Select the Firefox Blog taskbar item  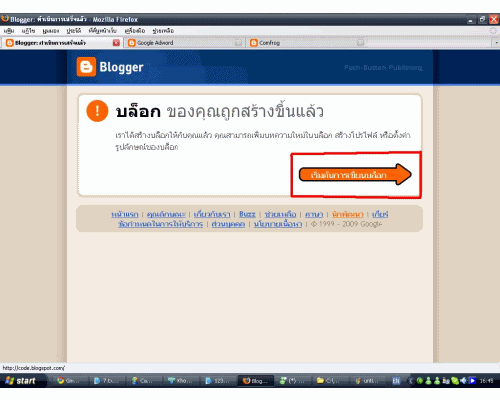(256, 381)
